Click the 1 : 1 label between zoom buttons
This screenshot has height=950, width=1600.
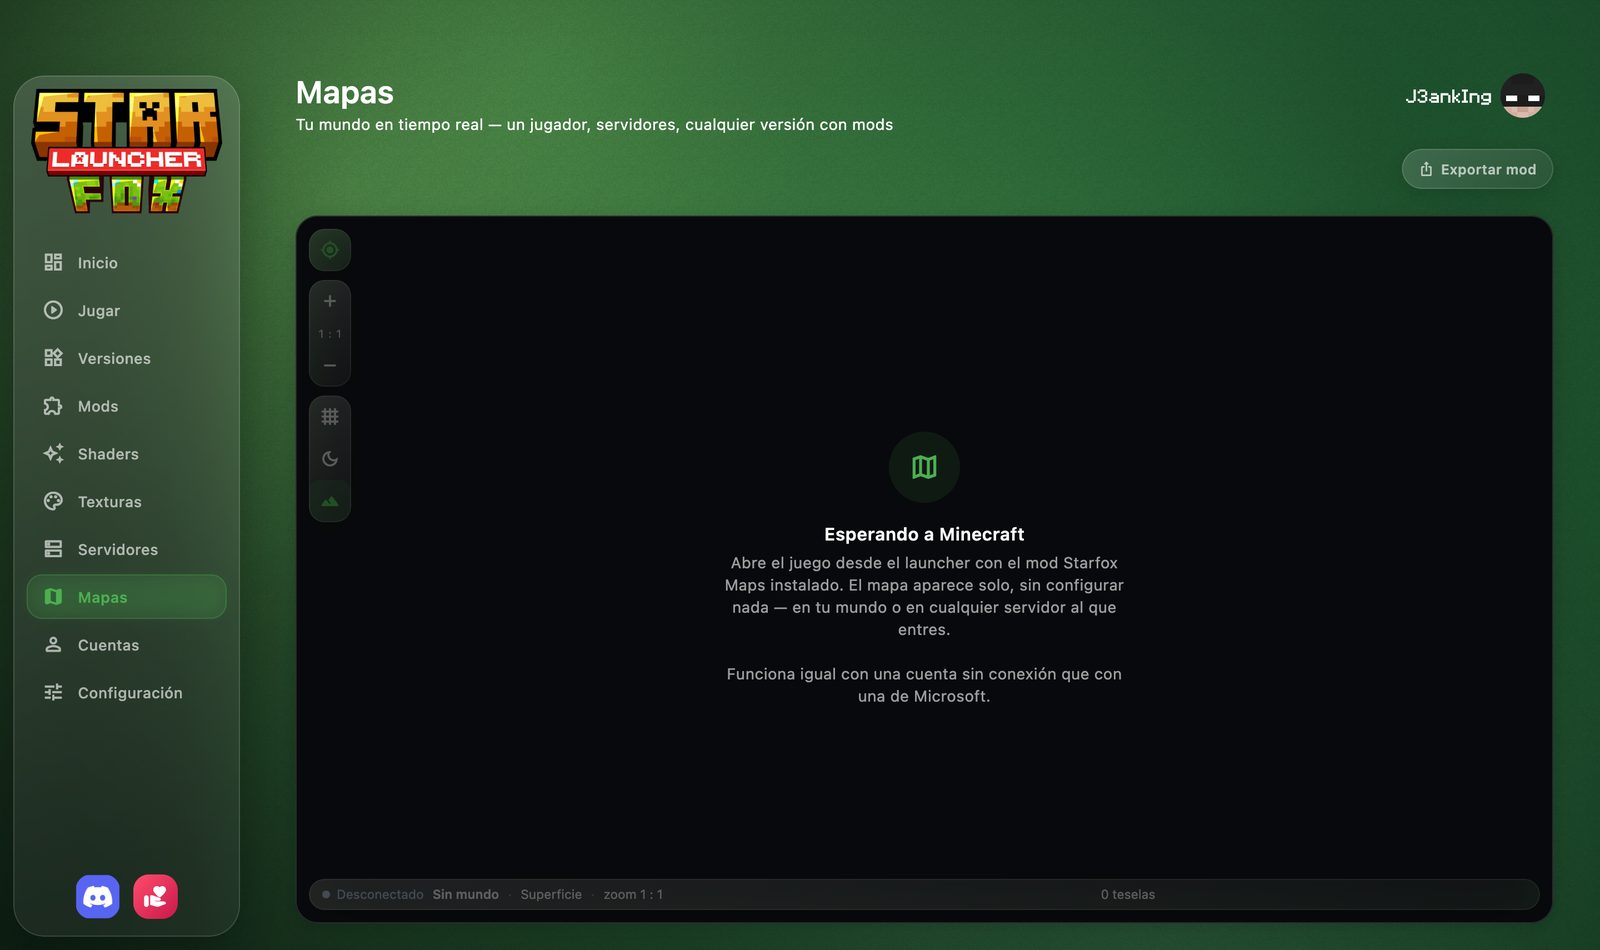tap(330, 334)
